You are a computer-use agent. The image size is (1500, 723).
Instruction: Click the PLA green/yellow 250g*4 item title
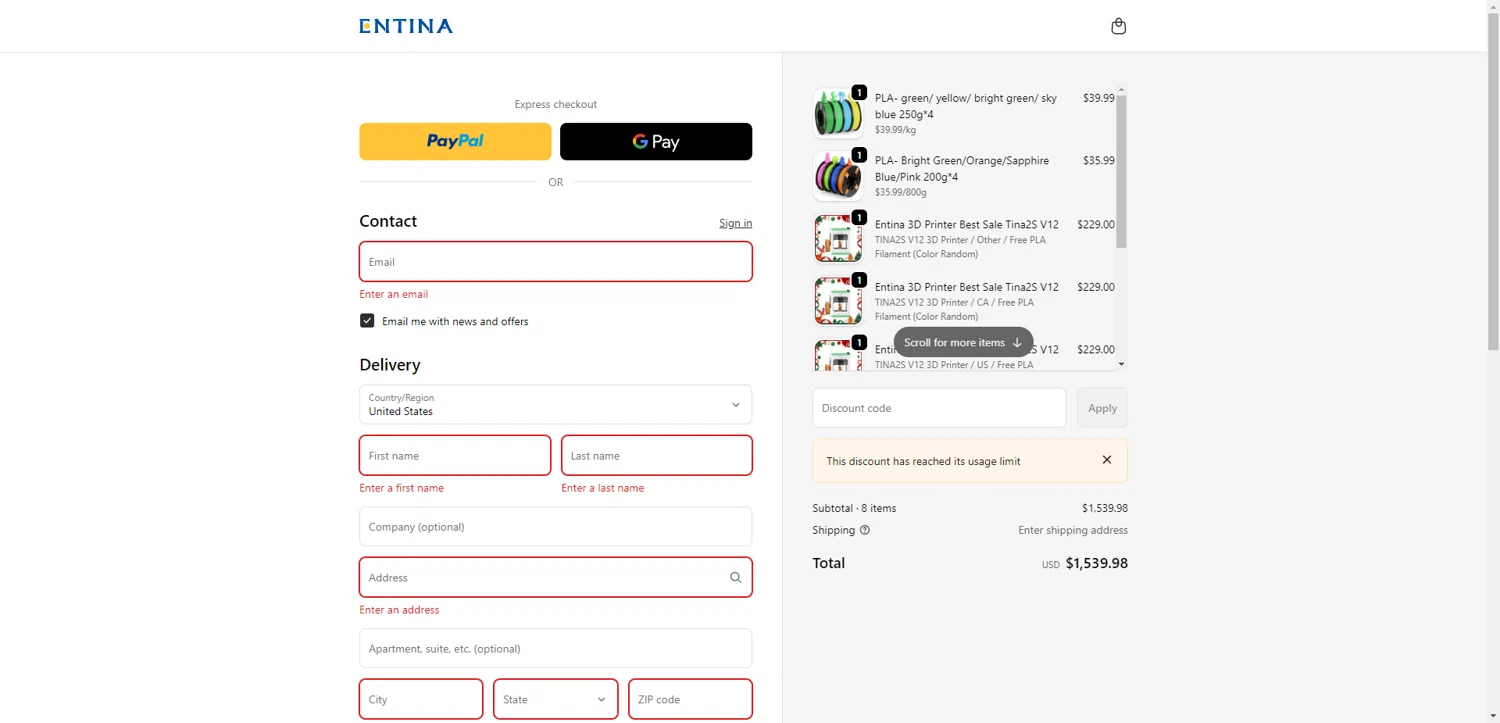pos(965,106)
